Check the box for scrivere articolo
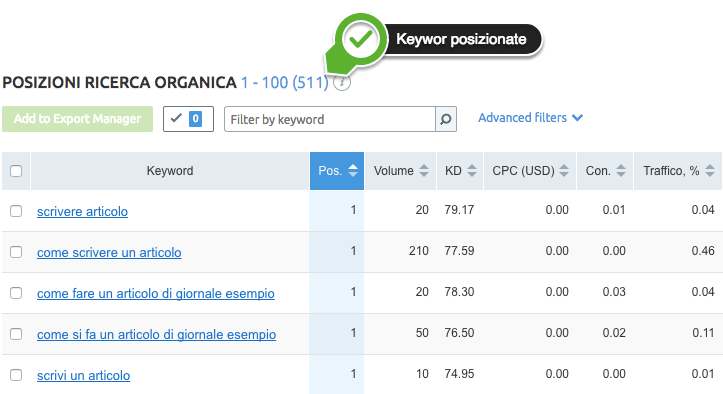723x394 pixels. coord(16,211)
